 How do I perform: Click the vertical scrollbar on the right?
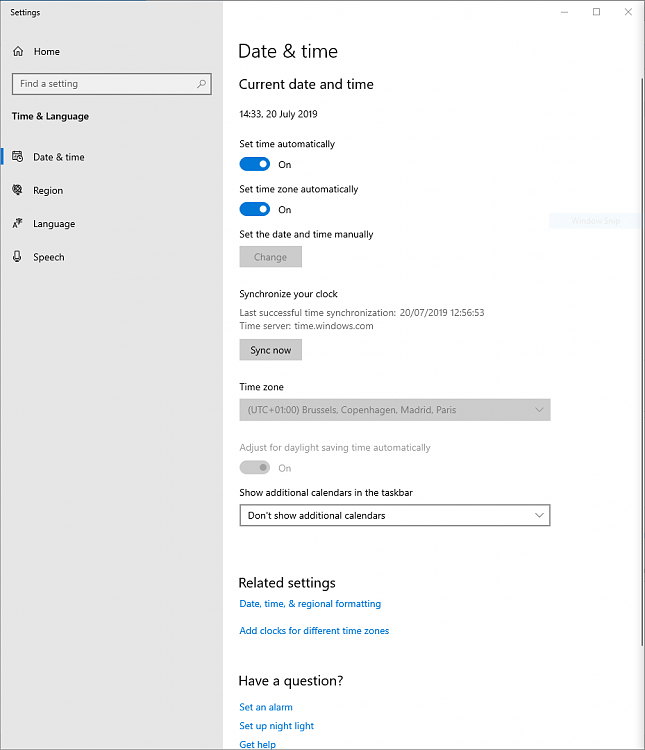pos(642,361)
